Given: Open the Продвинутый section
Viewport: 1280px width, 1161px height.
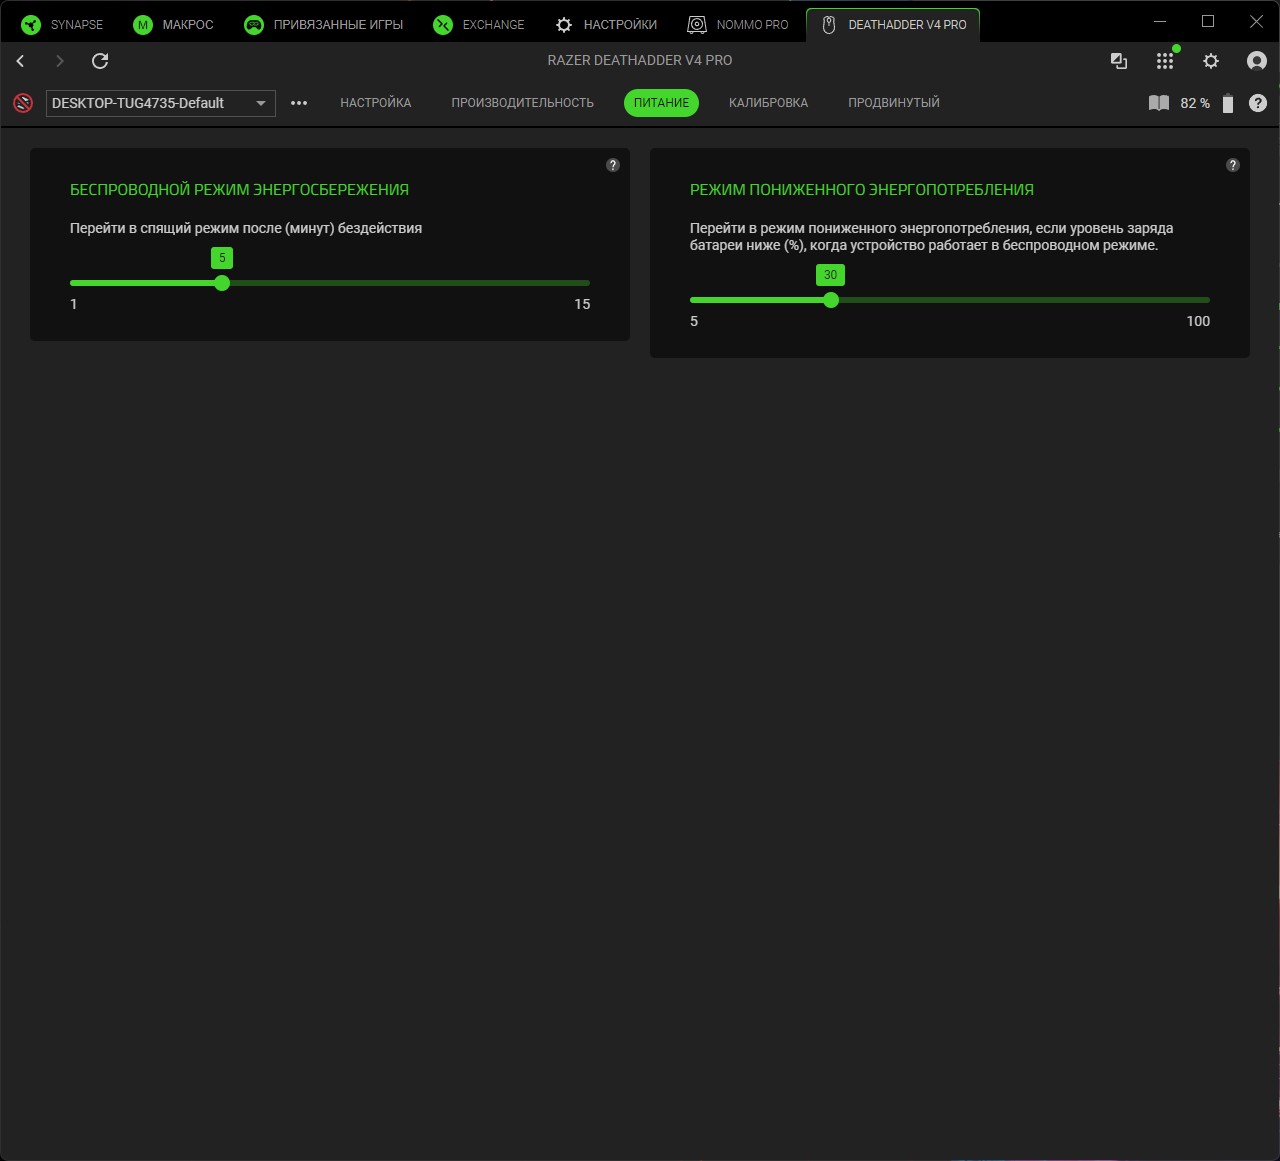Looking at the screenshot, I should pyautogui.click(x=894, y=103).
